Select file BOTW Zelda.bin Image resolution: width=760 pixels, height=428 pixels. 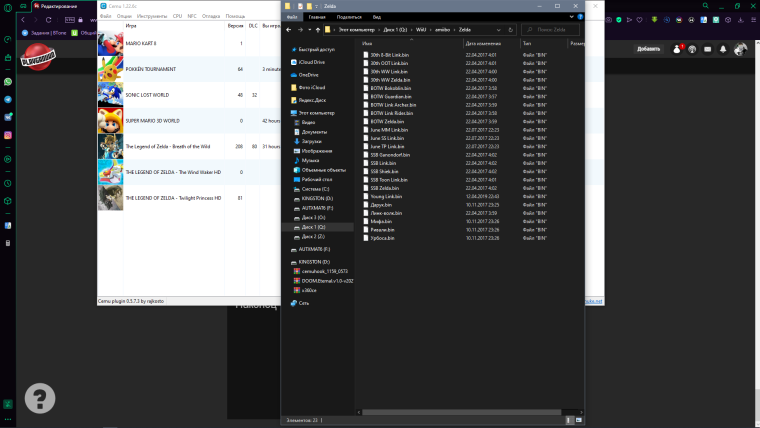[387, 121]
